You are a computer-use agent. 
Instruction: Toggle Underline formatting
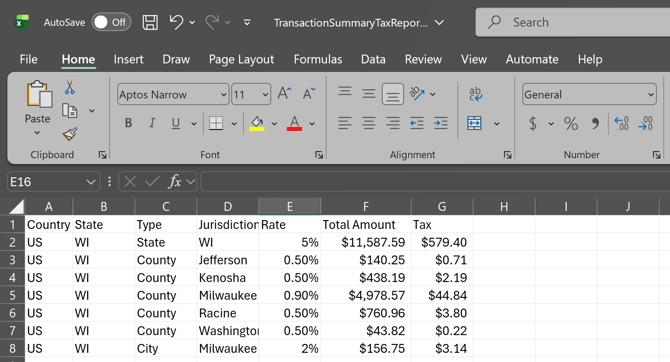[x=176, y=123]
